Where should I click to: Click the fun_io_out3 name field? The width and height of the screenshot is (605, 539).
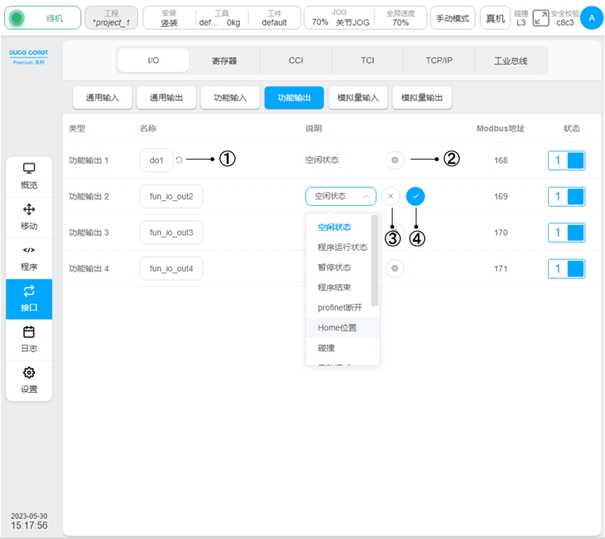point(171,232)
